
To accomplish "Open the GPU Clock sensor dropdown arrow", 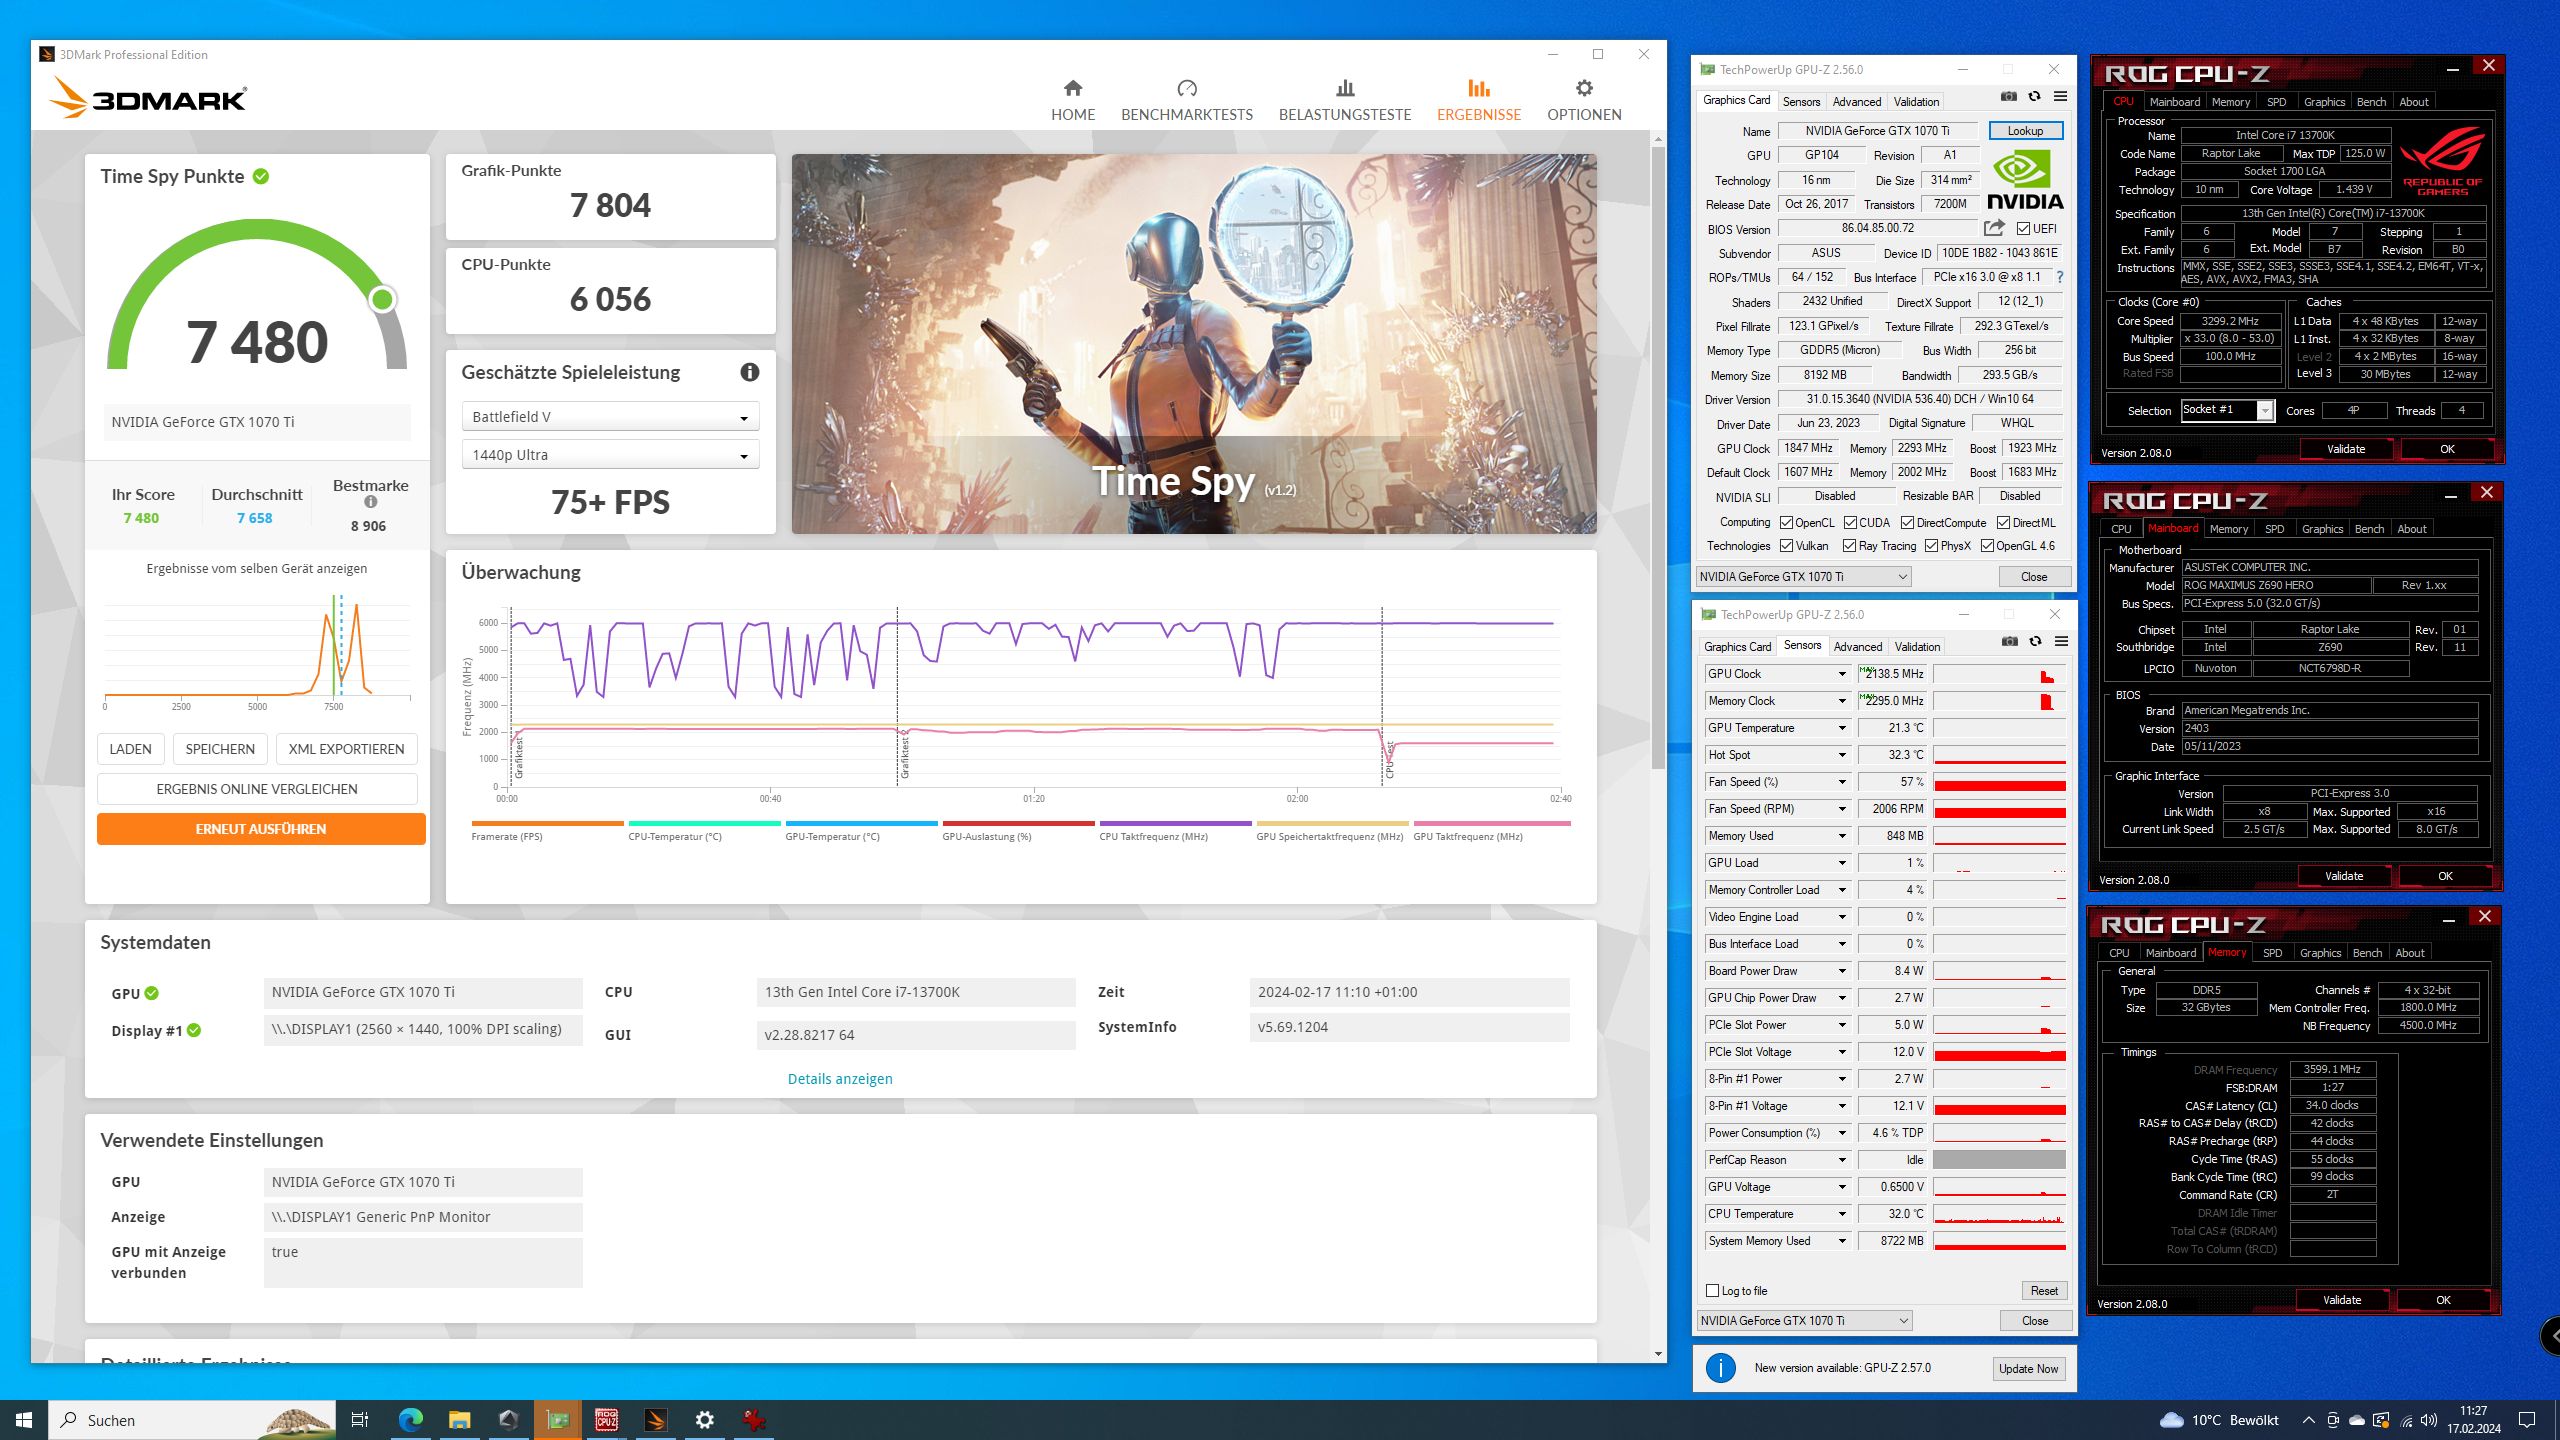I will 1842,674.
